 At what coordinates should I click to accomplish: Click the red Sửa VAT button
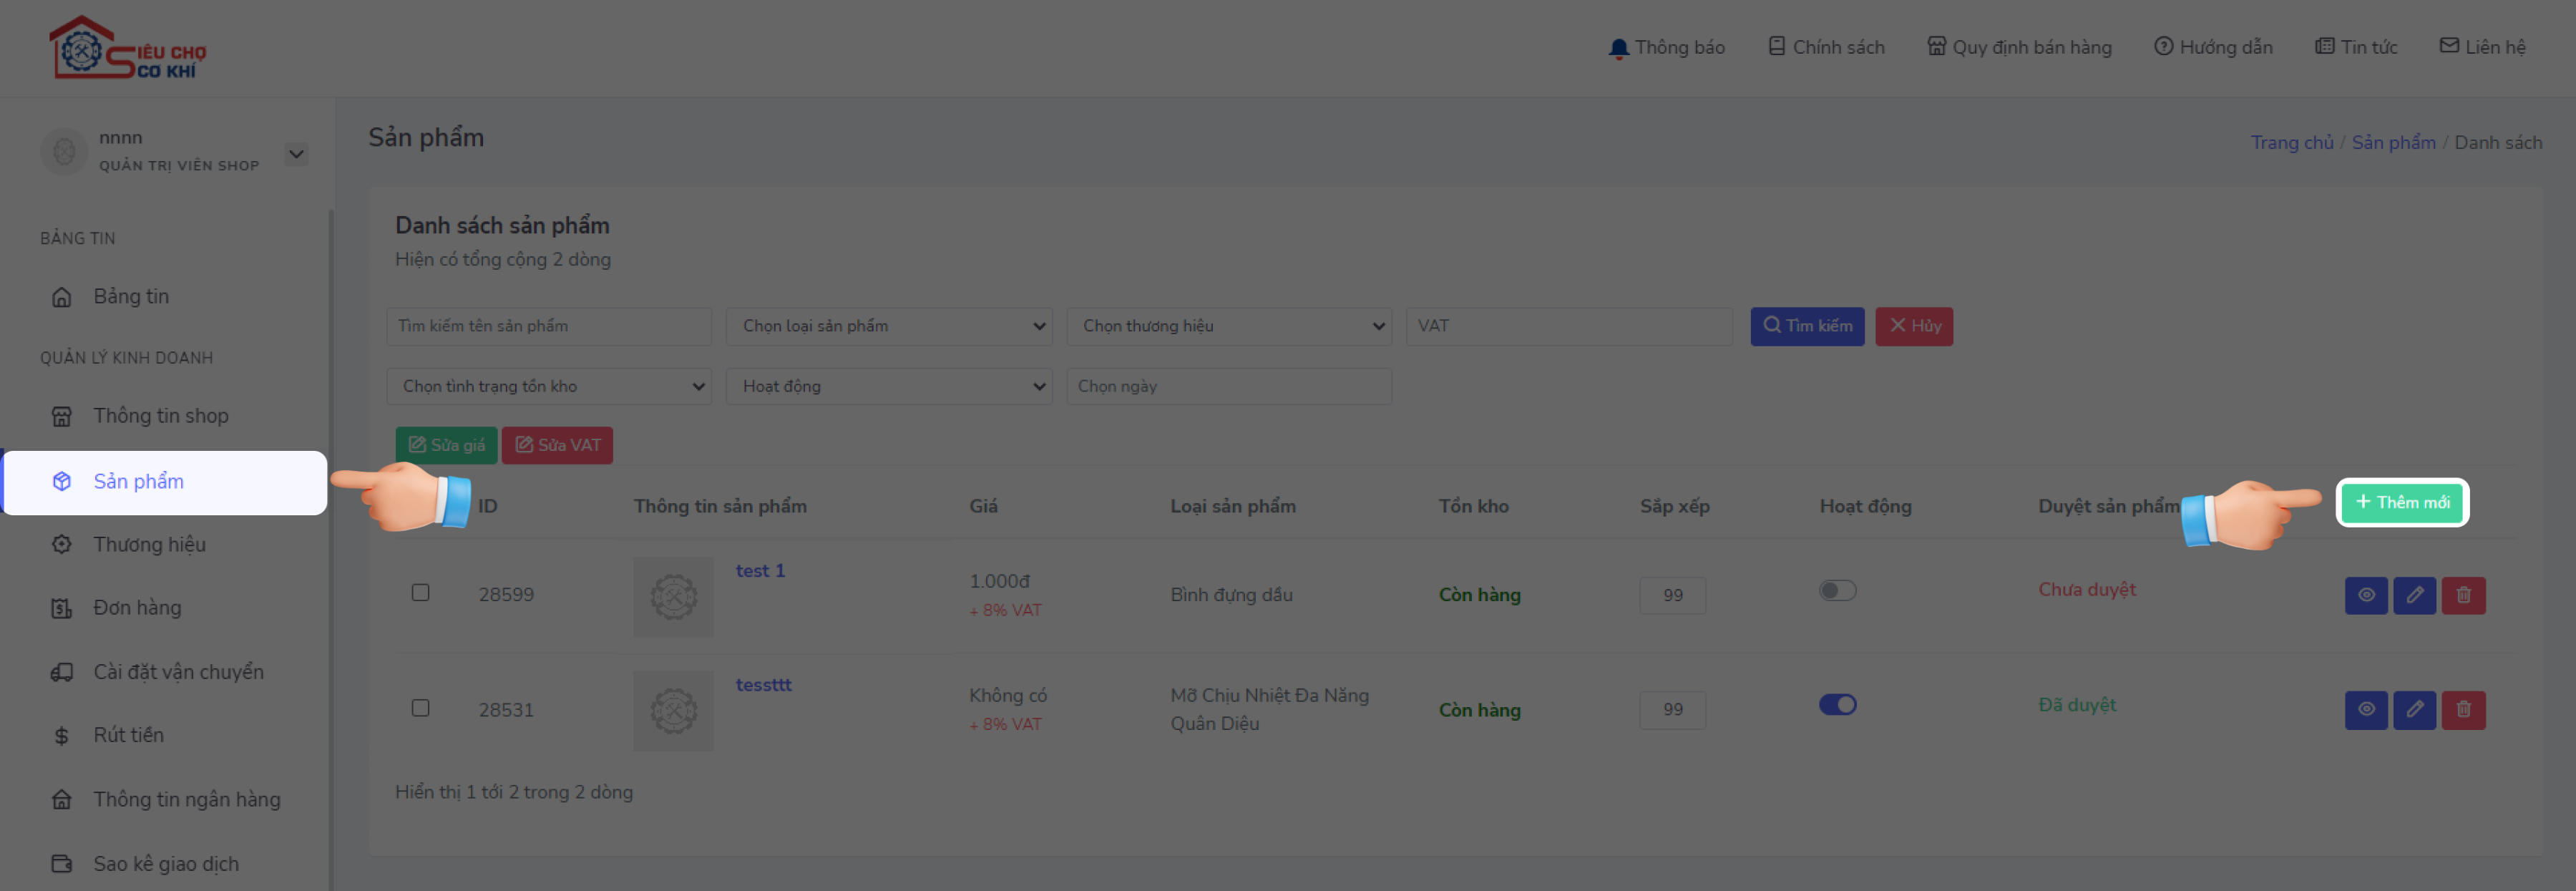557,445
